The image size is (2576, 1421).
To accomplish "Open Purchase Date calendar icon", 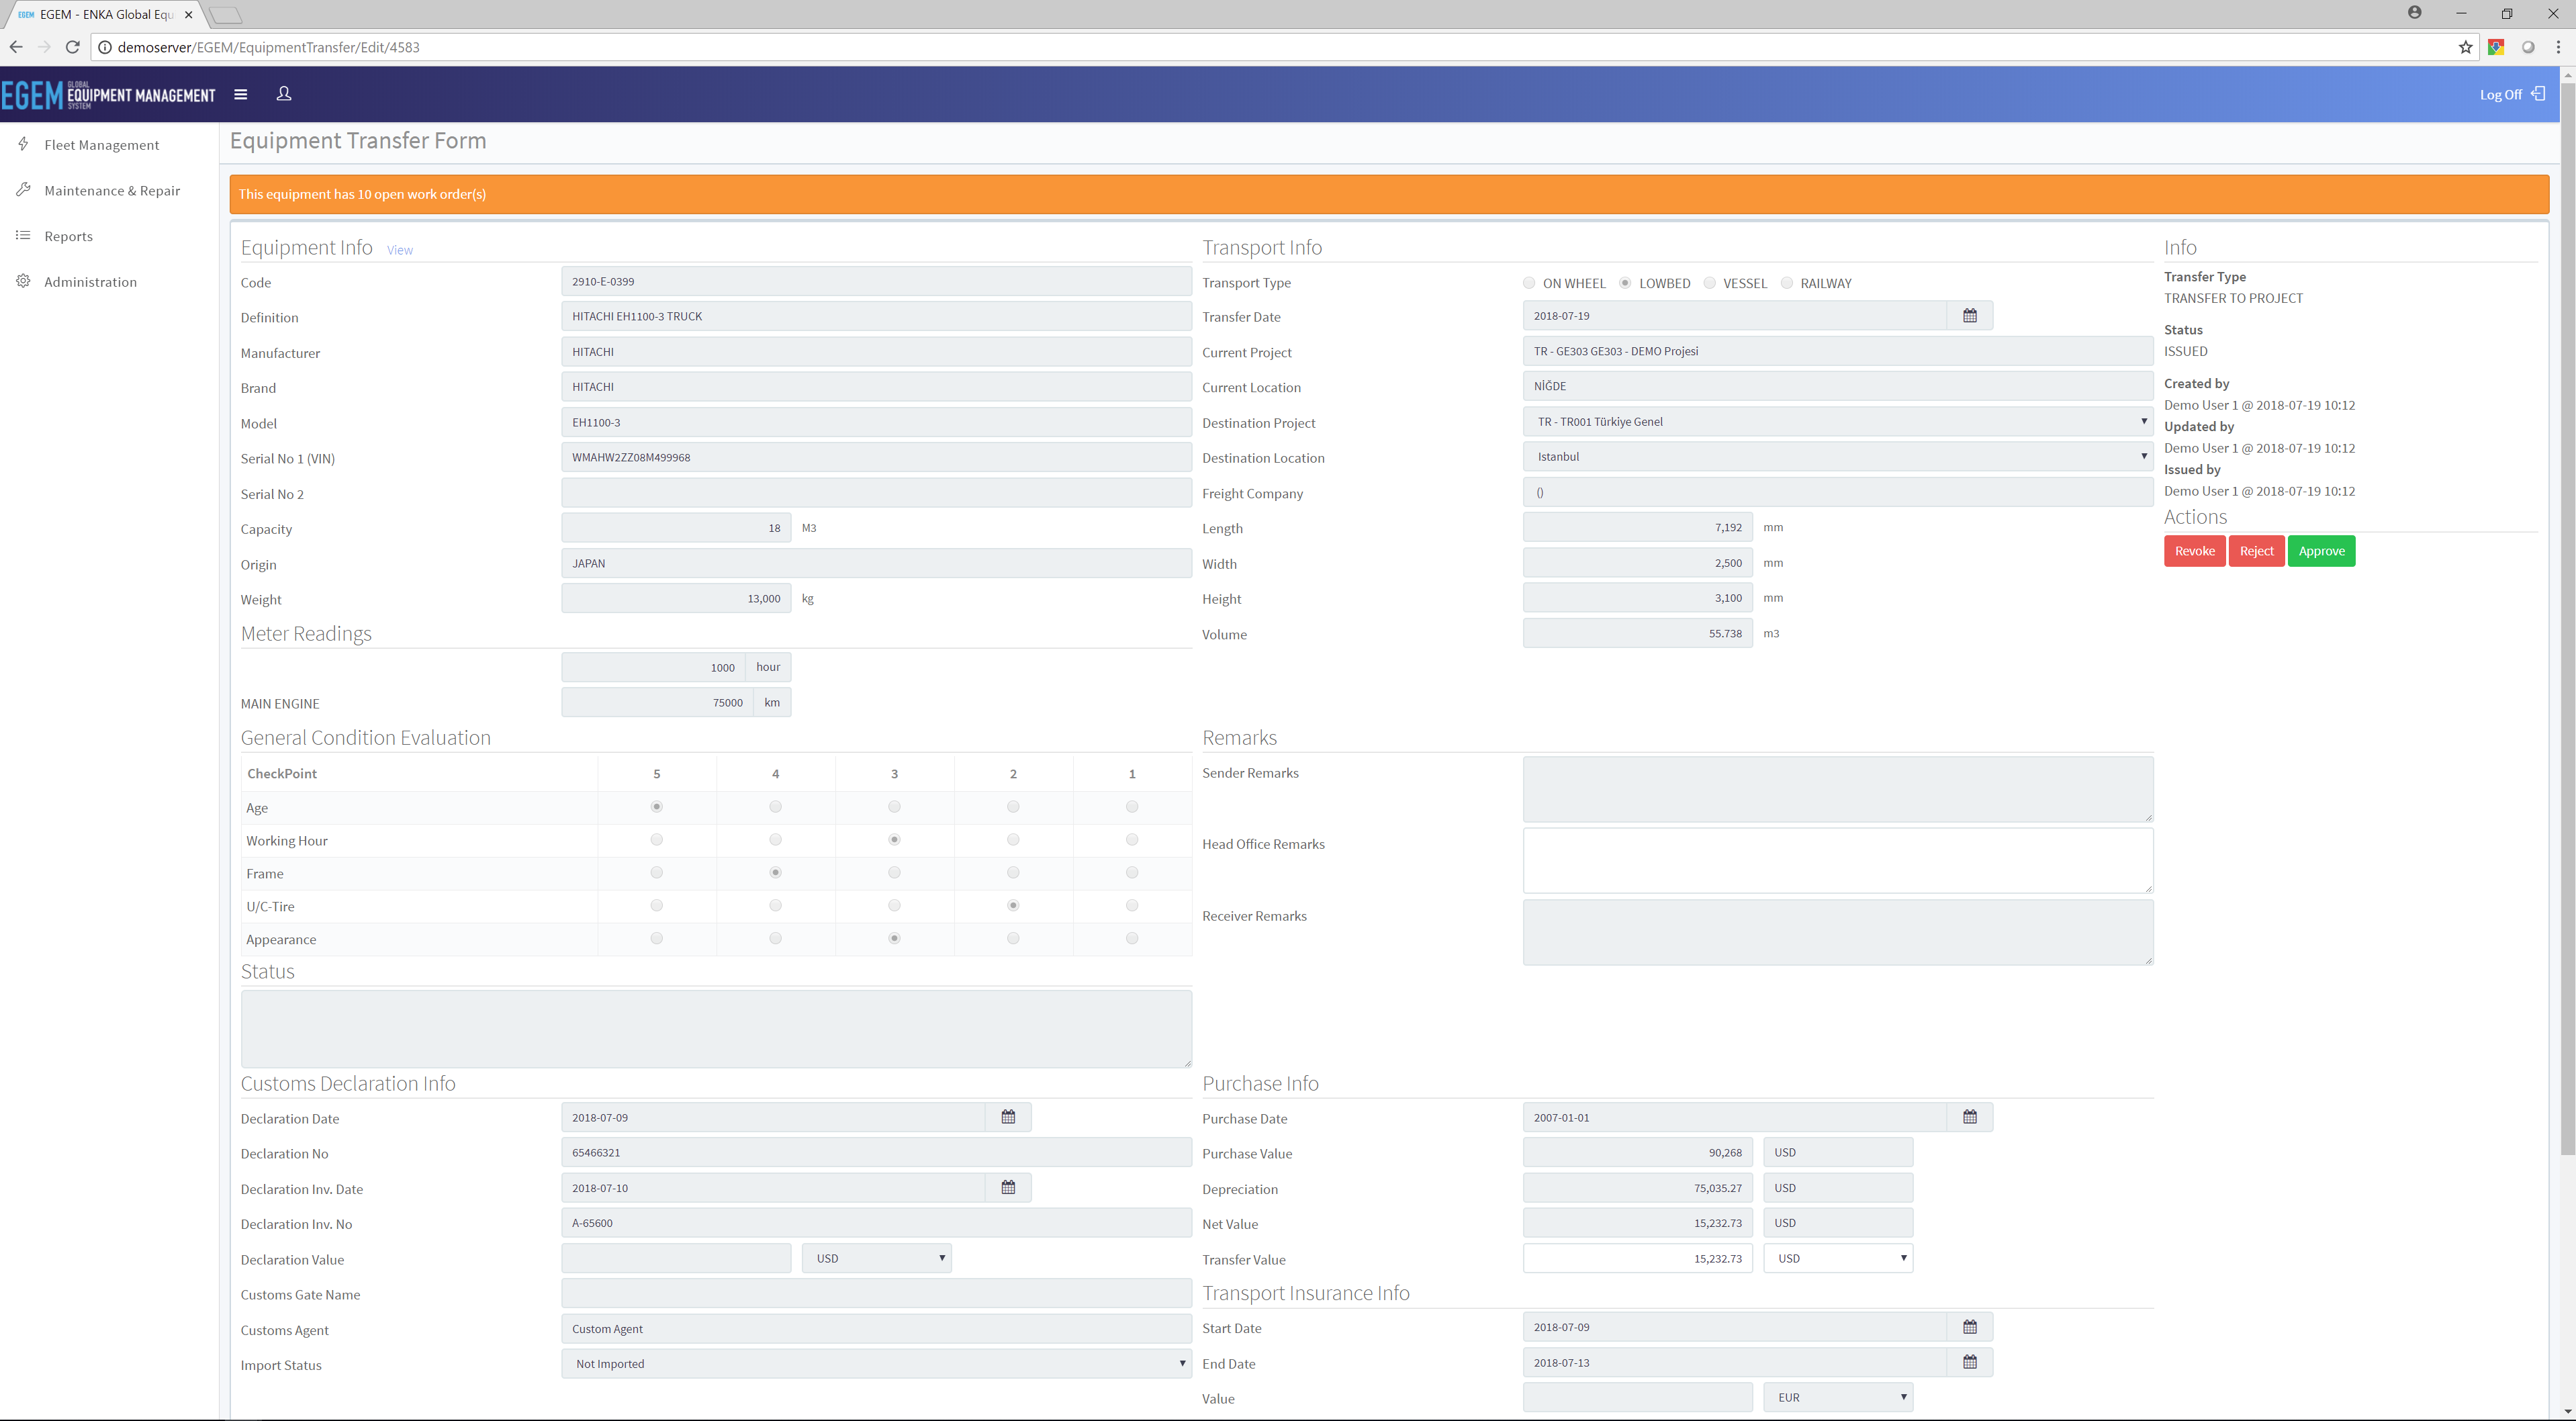I will pos(1969,1117).
